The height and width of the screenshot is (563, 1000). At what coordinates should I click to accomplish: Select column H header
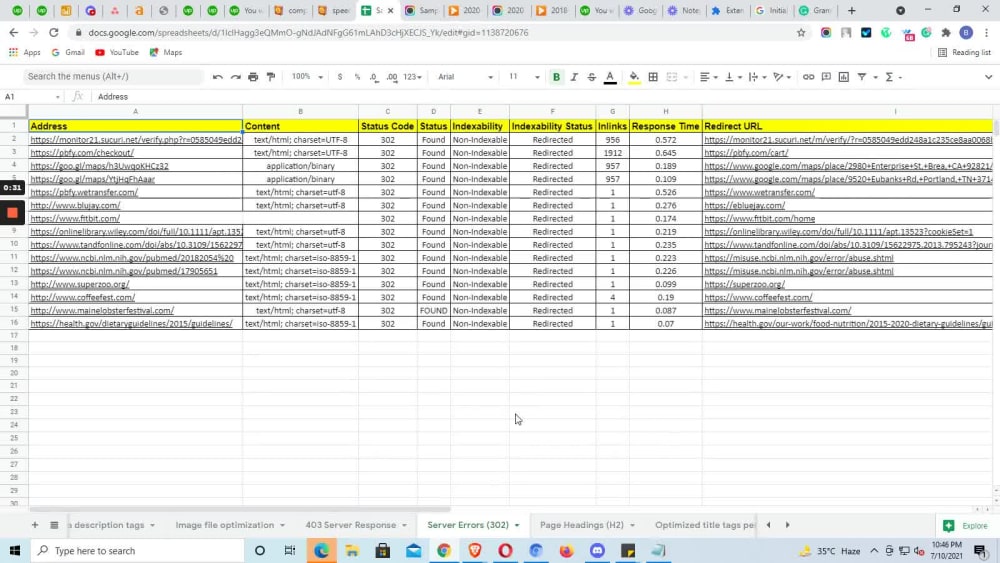(x=665, y=111)
